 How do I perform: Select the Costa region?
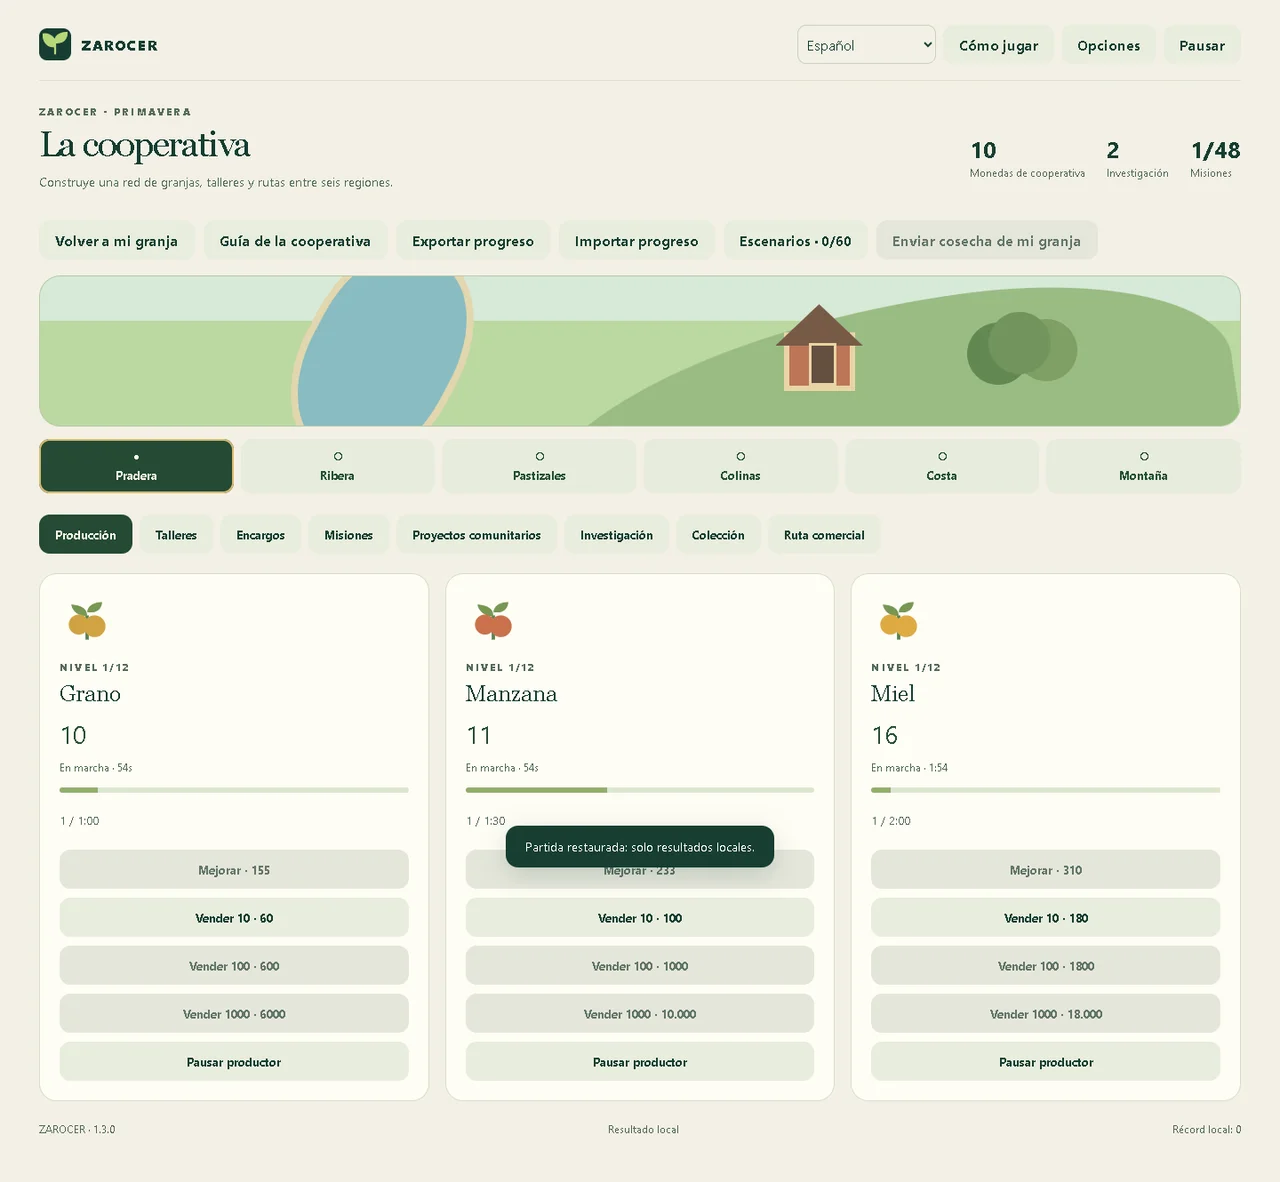[942, 466]
